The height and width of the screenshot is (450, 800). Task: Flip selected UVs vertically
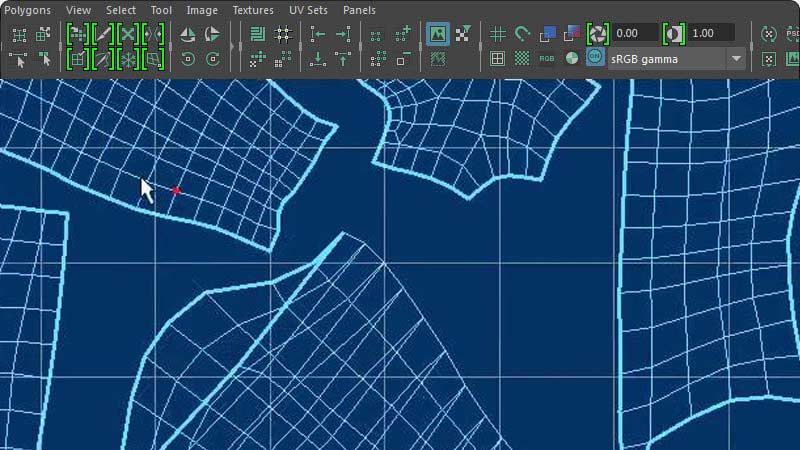(x=212, y=34)
